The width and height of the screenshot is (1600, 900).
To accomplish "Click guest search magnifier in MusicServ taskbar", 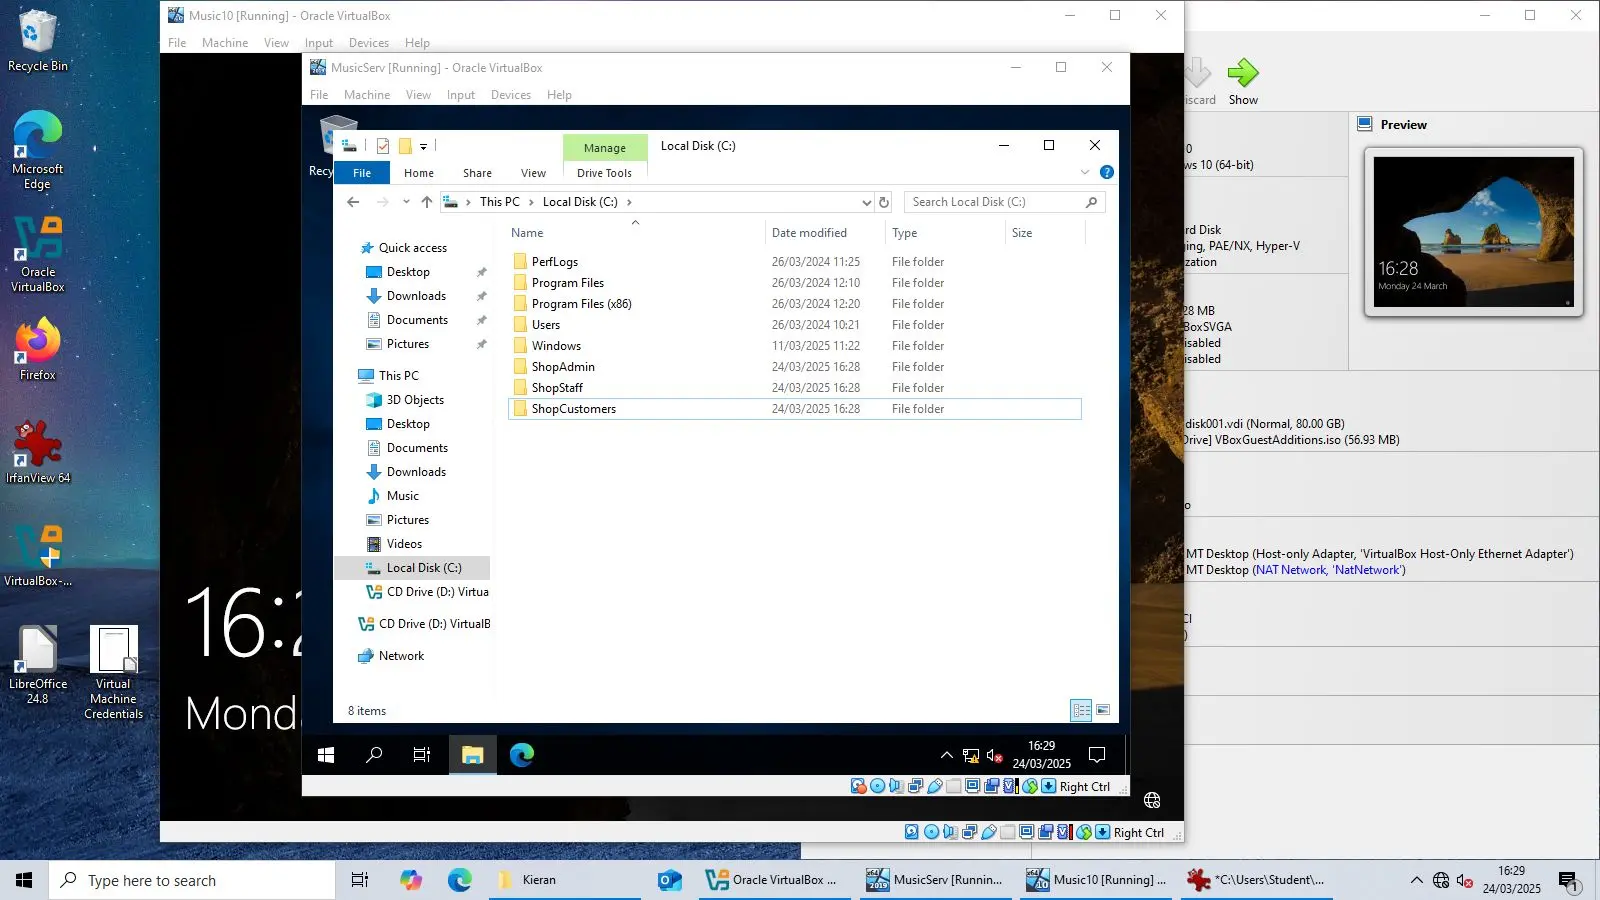I will (374, 755).
